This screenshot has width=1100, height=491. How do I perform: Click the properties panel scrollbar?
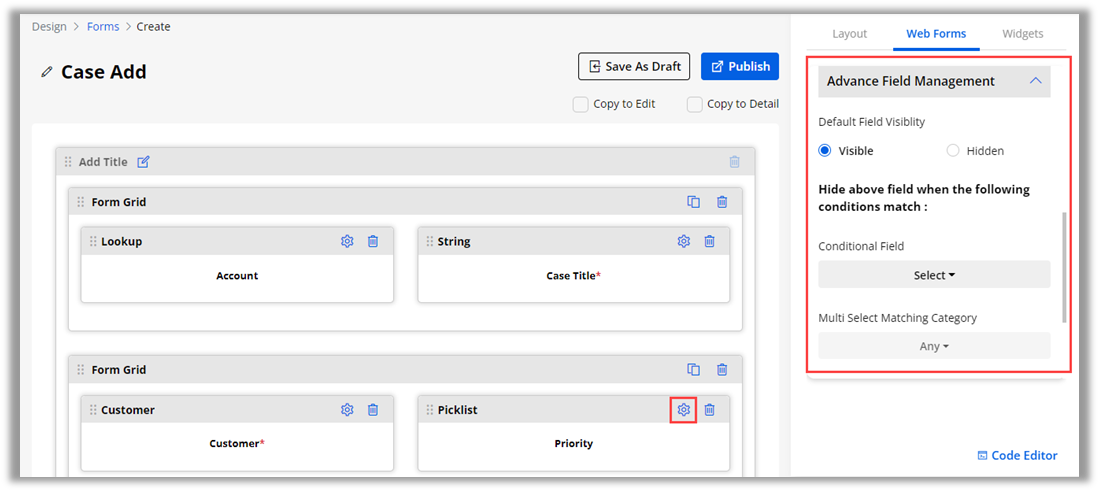(x=1063, y=266)
